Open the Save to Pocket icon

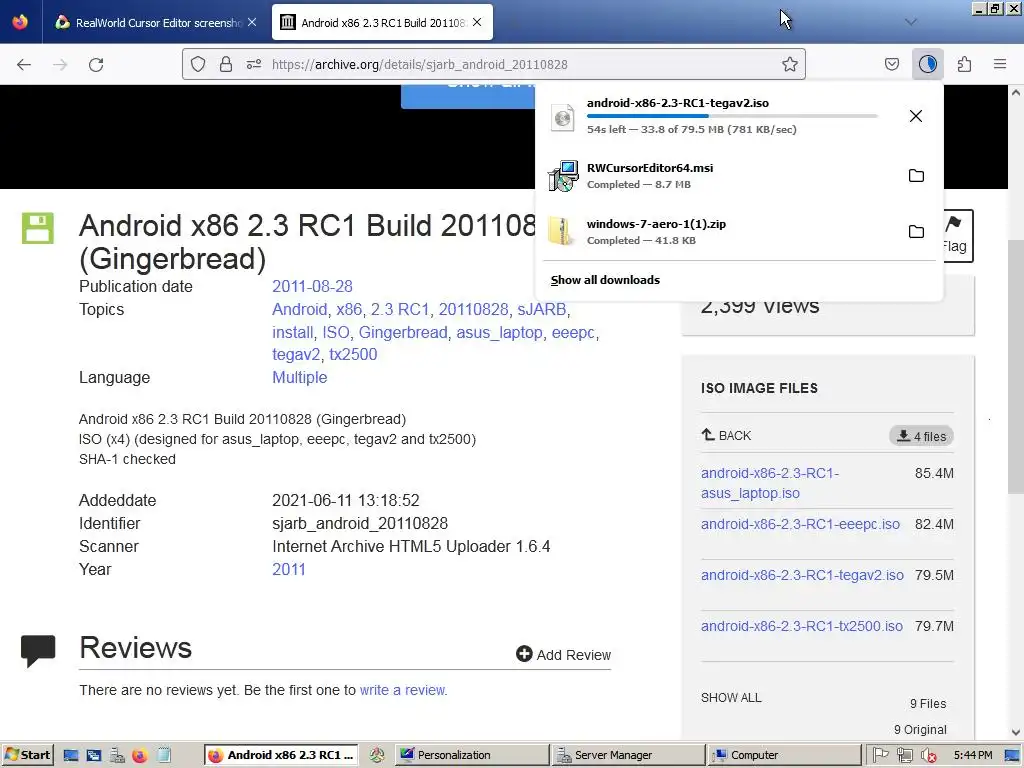coord(891,64)
